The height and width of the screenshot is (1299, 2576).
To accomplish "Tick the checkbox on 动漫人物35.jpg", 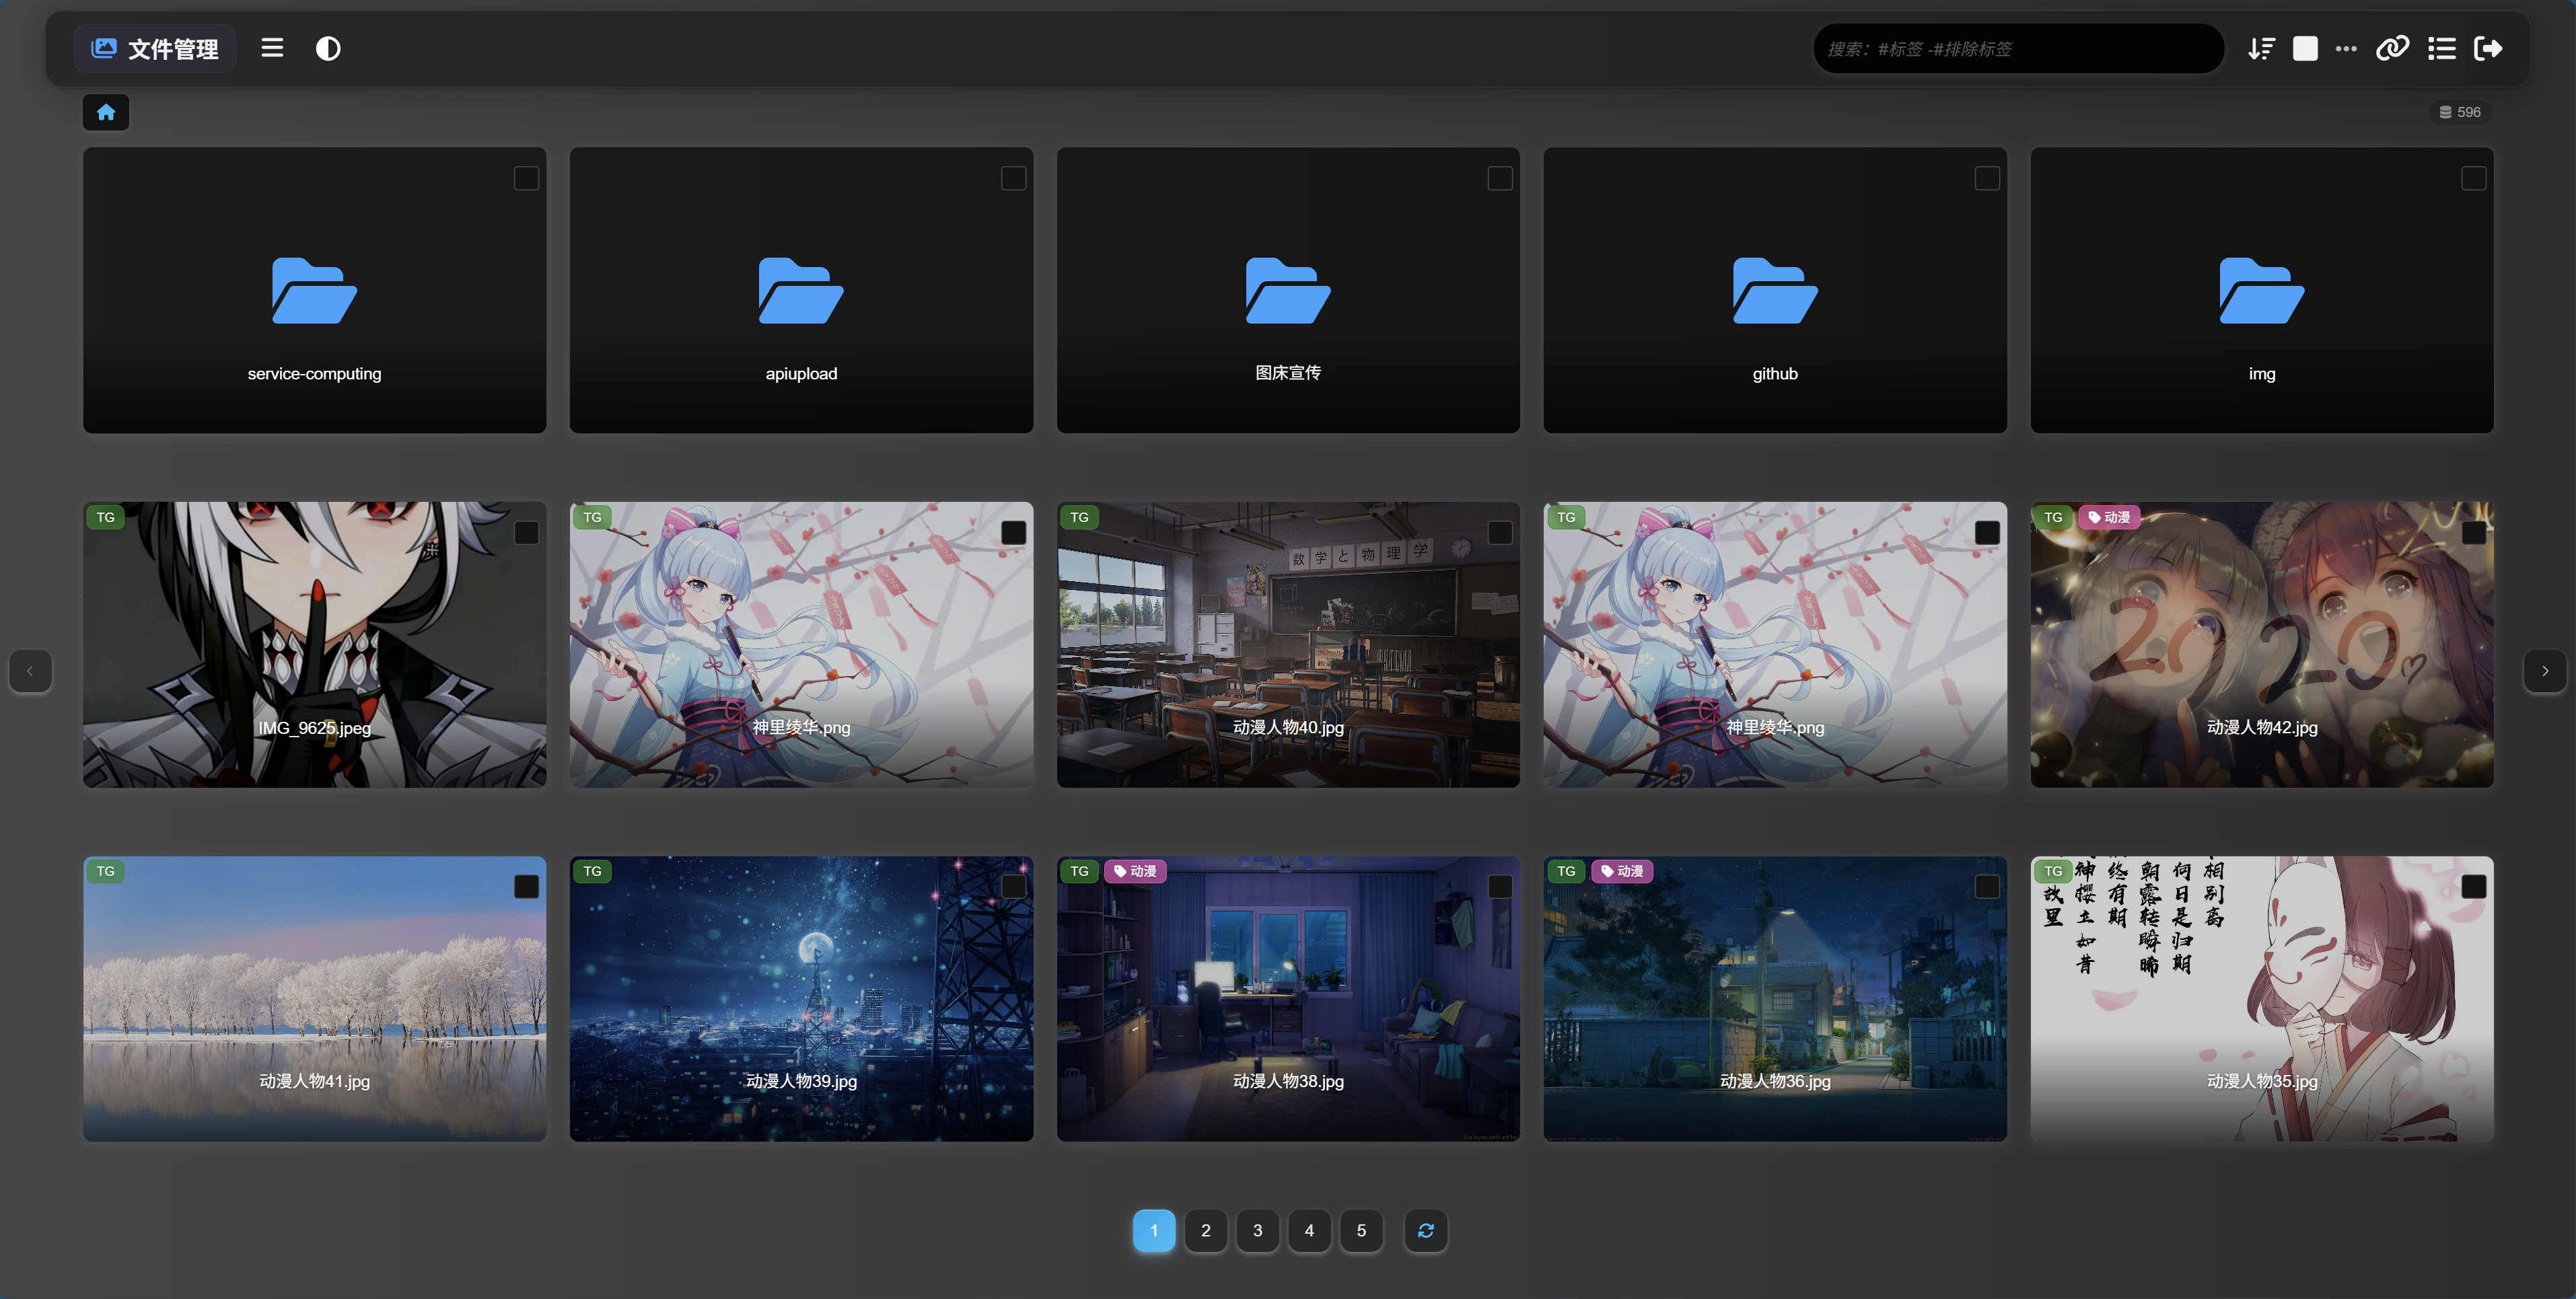I will coord(2473,886).
